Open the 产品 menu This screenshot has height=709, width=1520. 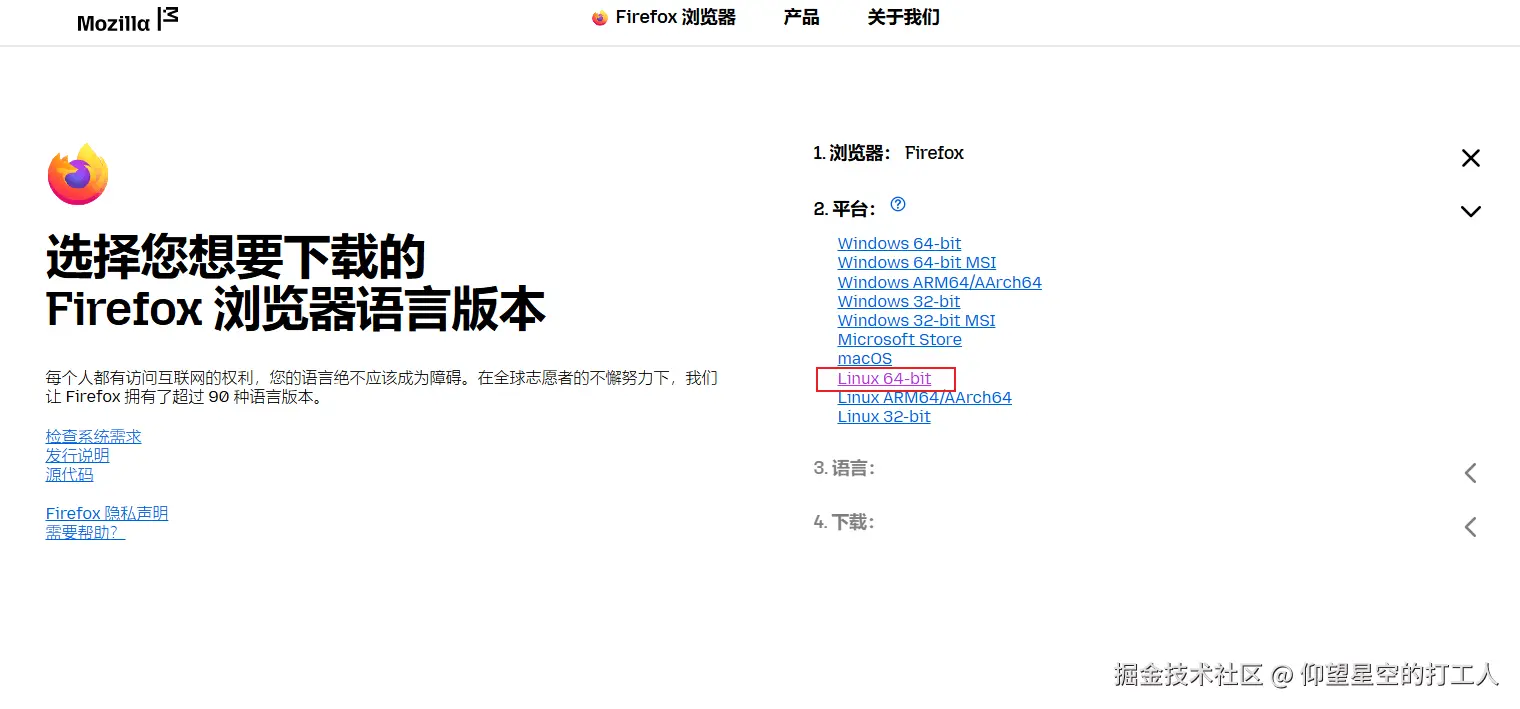click(801, 17)
